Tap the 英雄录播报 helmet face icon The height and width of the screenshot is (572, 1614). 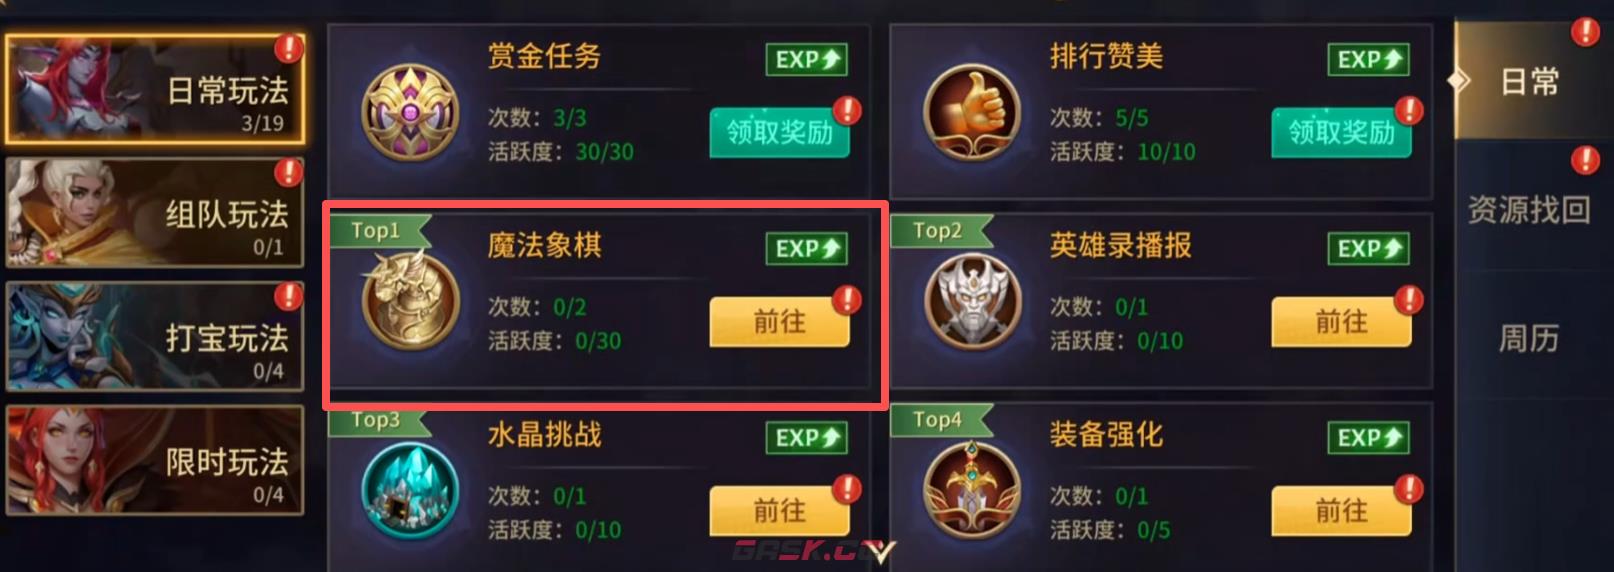(972, 301)
